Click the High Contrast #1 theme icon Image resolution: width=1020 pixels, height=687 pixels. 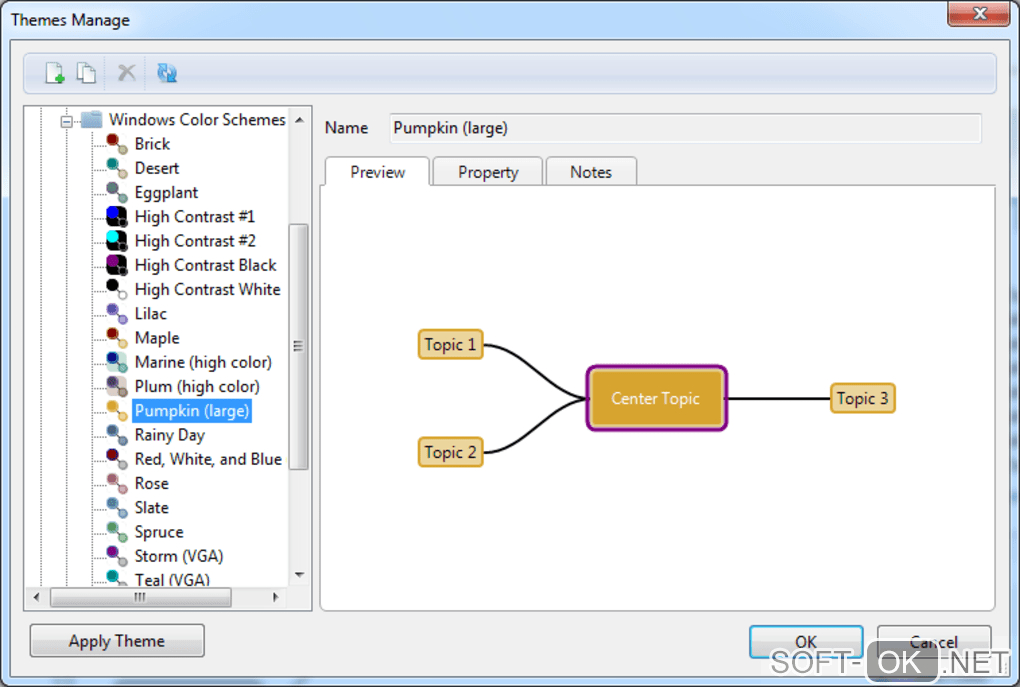[x=116, y=216]
